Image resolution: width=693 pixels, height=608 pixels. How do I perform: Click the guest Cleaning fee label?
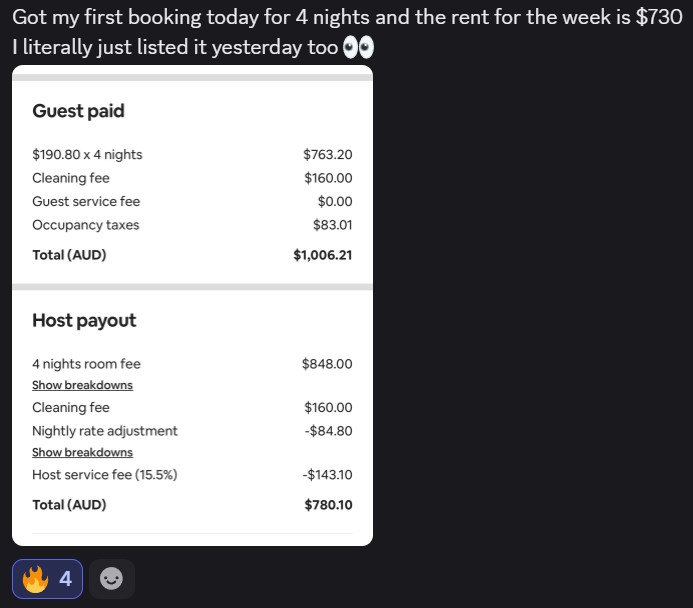coord(71,178)
